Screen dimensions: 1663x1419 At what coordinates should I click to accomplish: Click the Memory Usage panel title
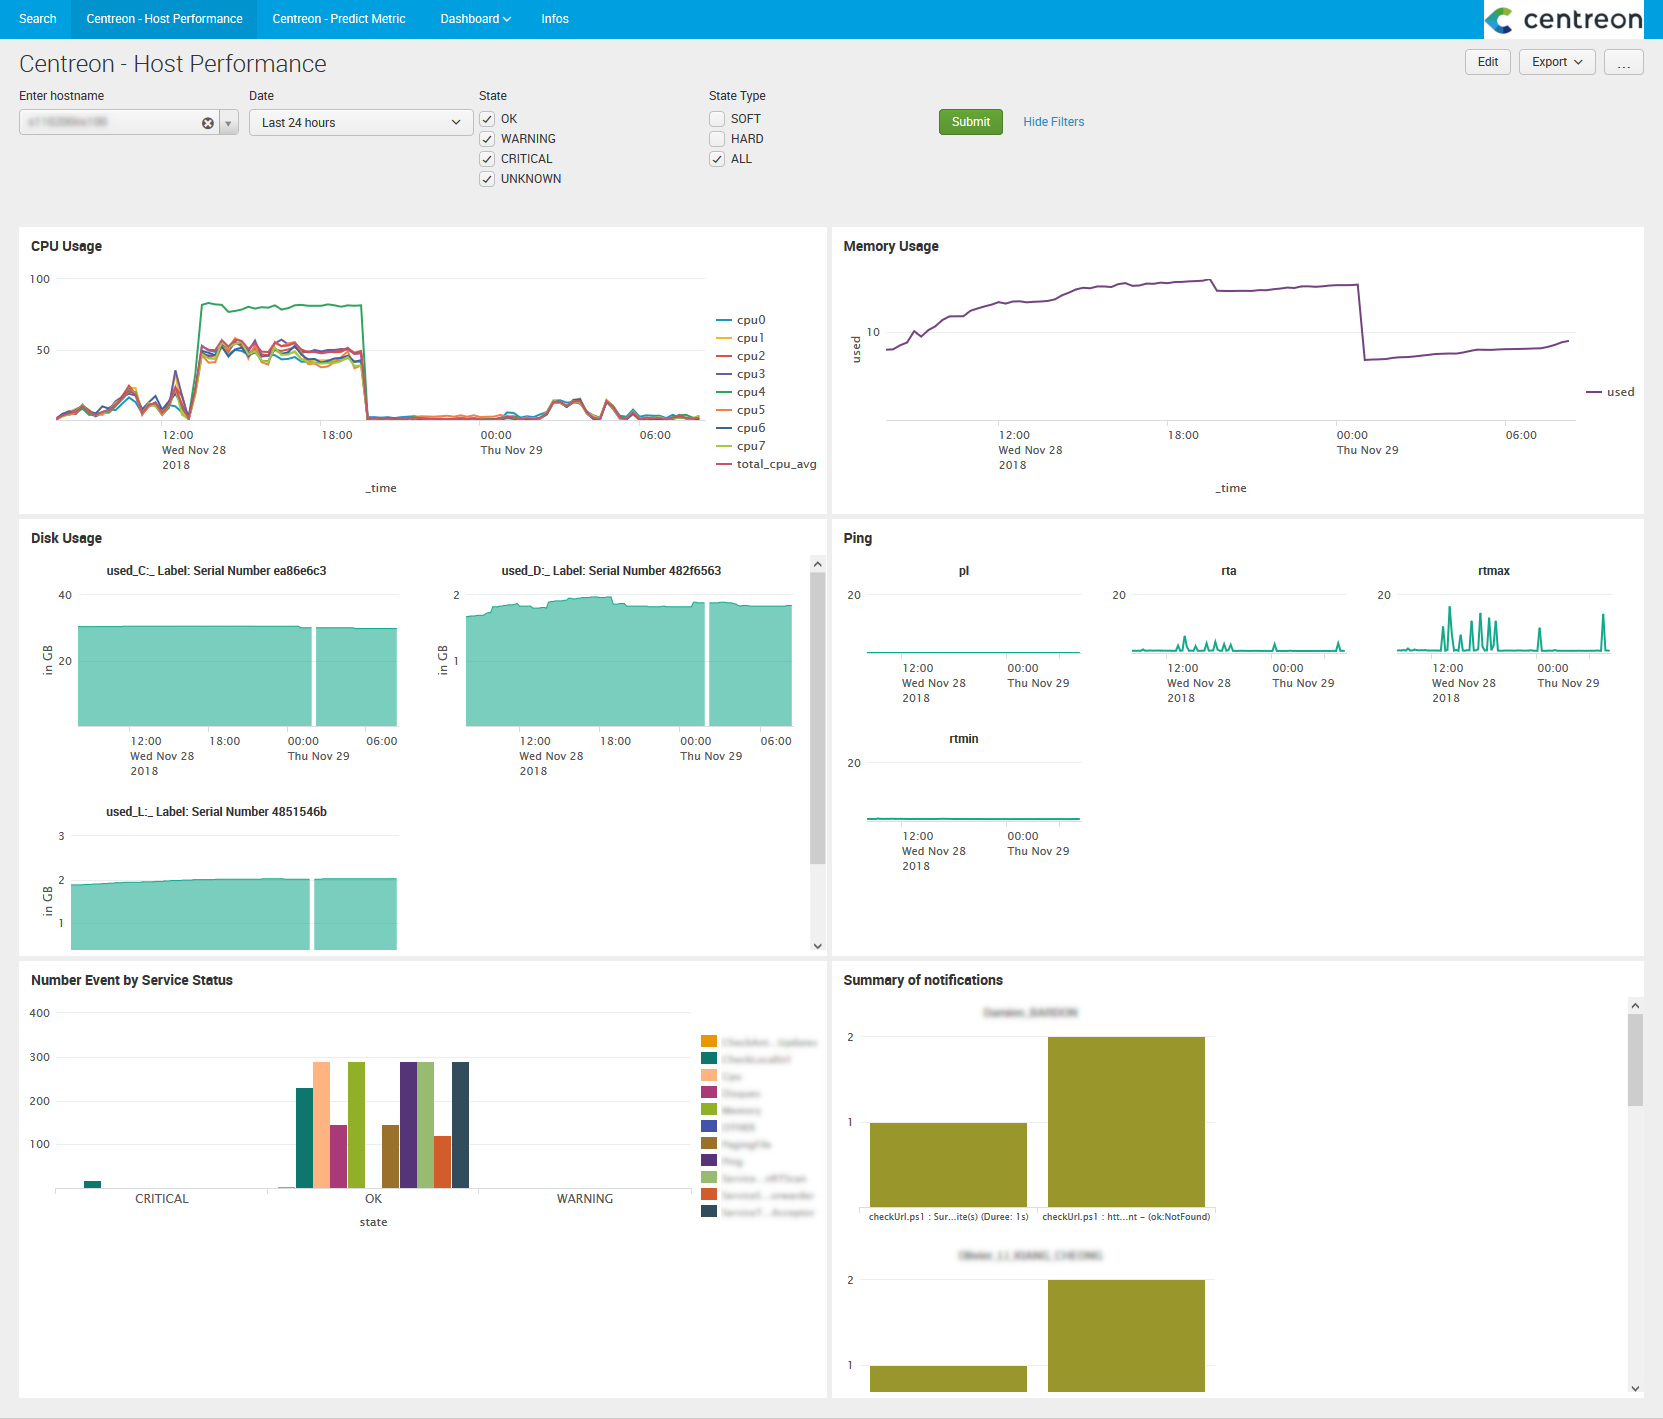click(x=891, y=246)
